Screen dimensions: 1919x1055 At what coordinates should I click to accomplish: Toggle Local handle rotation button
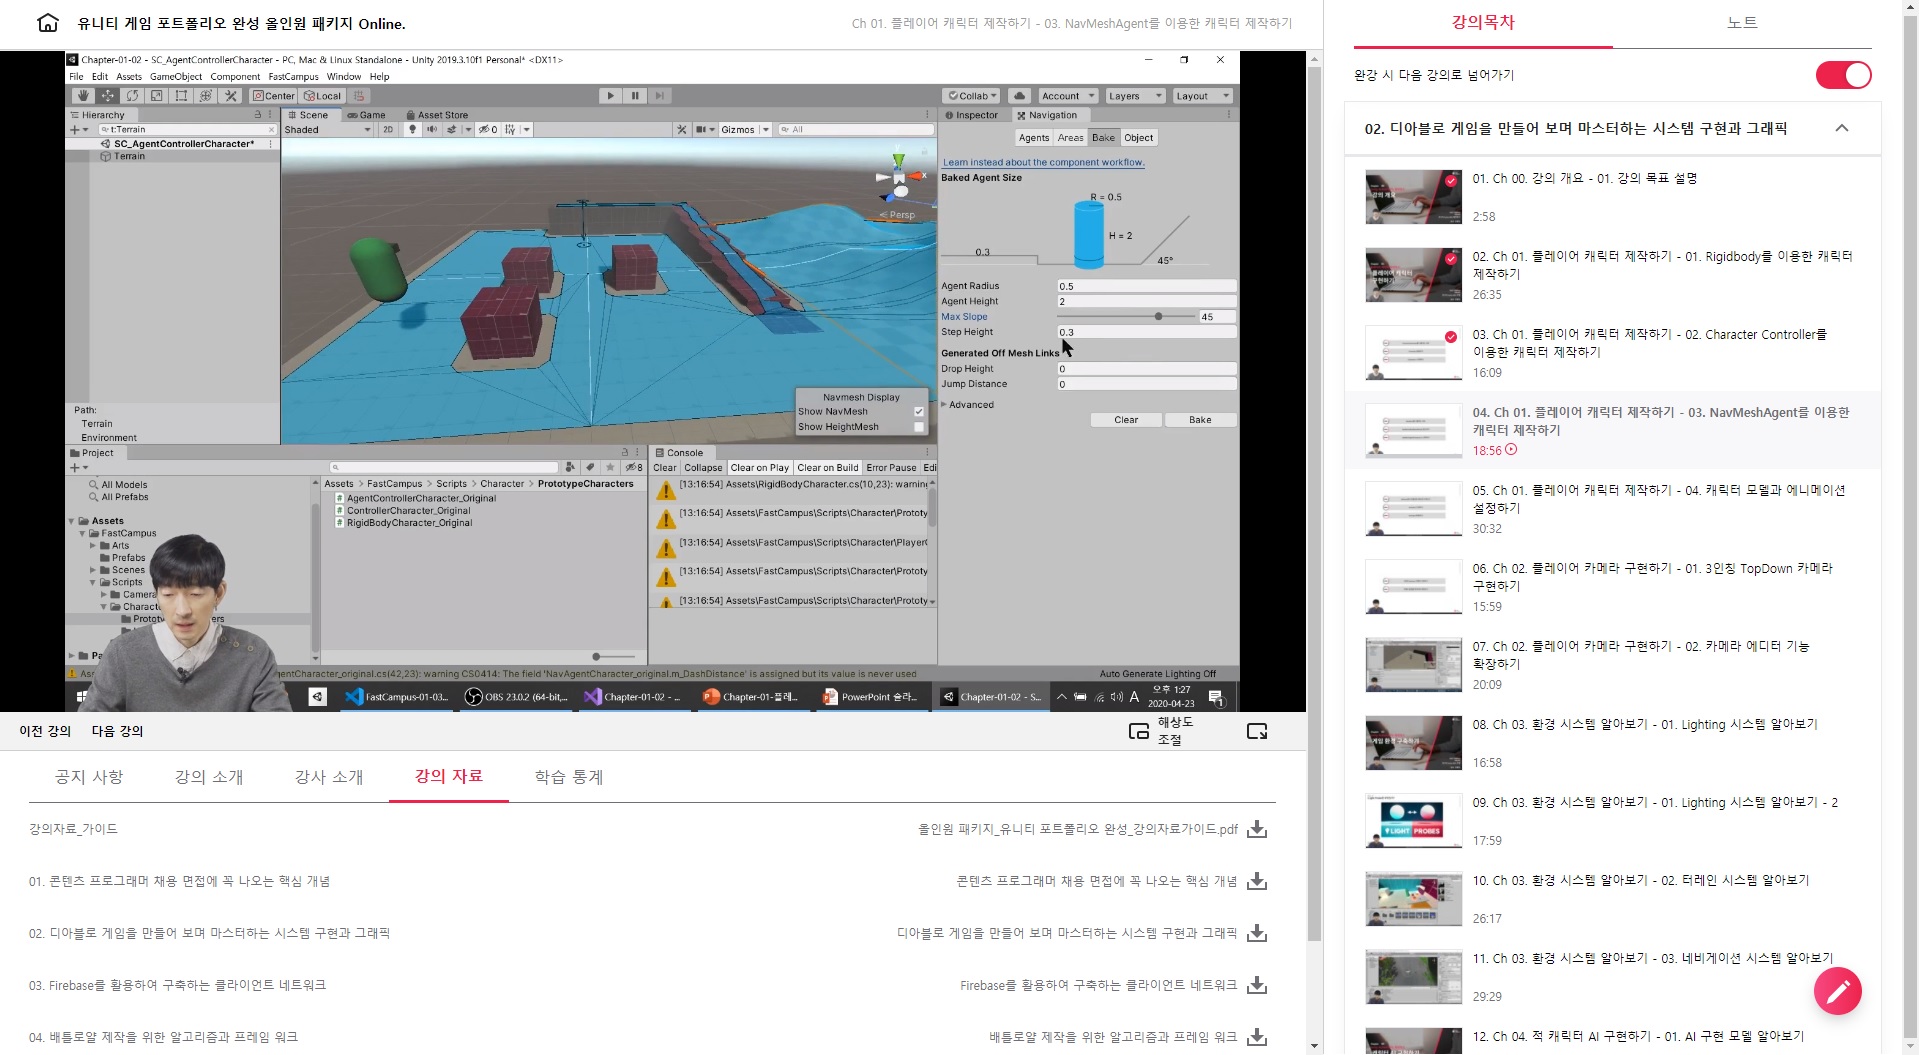[x=323, y=96]
